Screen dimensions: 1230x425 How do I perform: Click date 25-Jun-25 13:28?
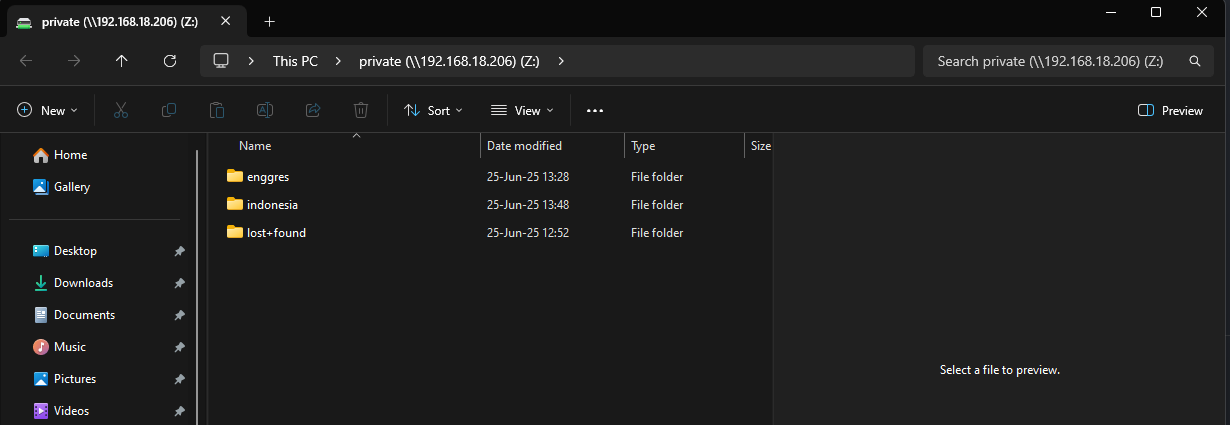point(528,177)
